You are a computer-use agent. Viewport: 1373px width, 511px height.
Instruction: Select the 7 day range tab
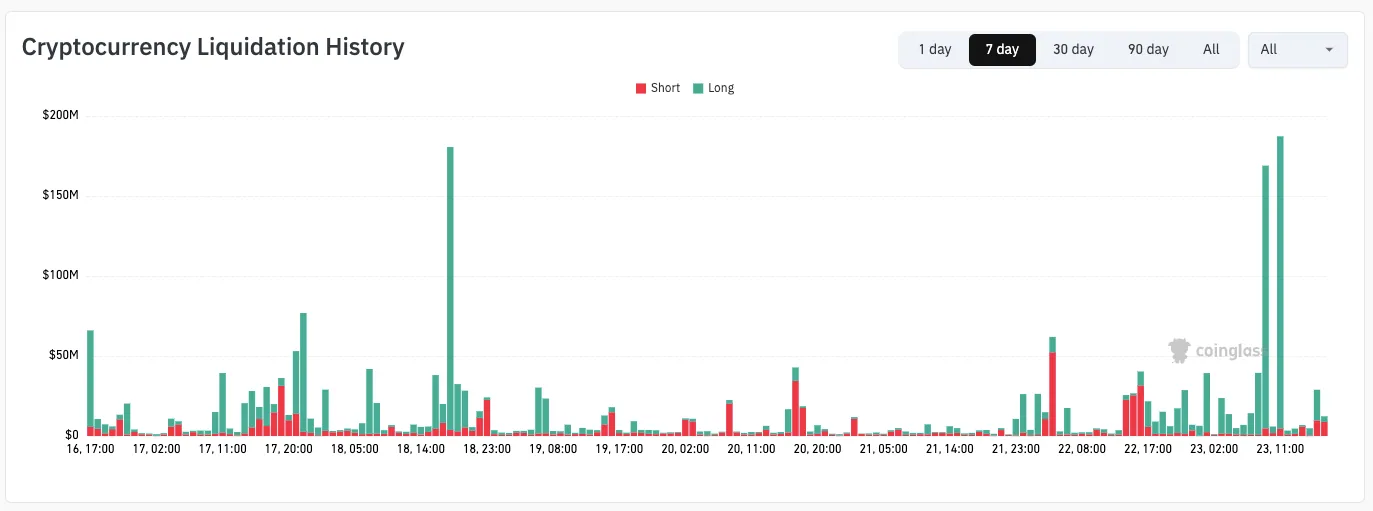pos(1002,49)
